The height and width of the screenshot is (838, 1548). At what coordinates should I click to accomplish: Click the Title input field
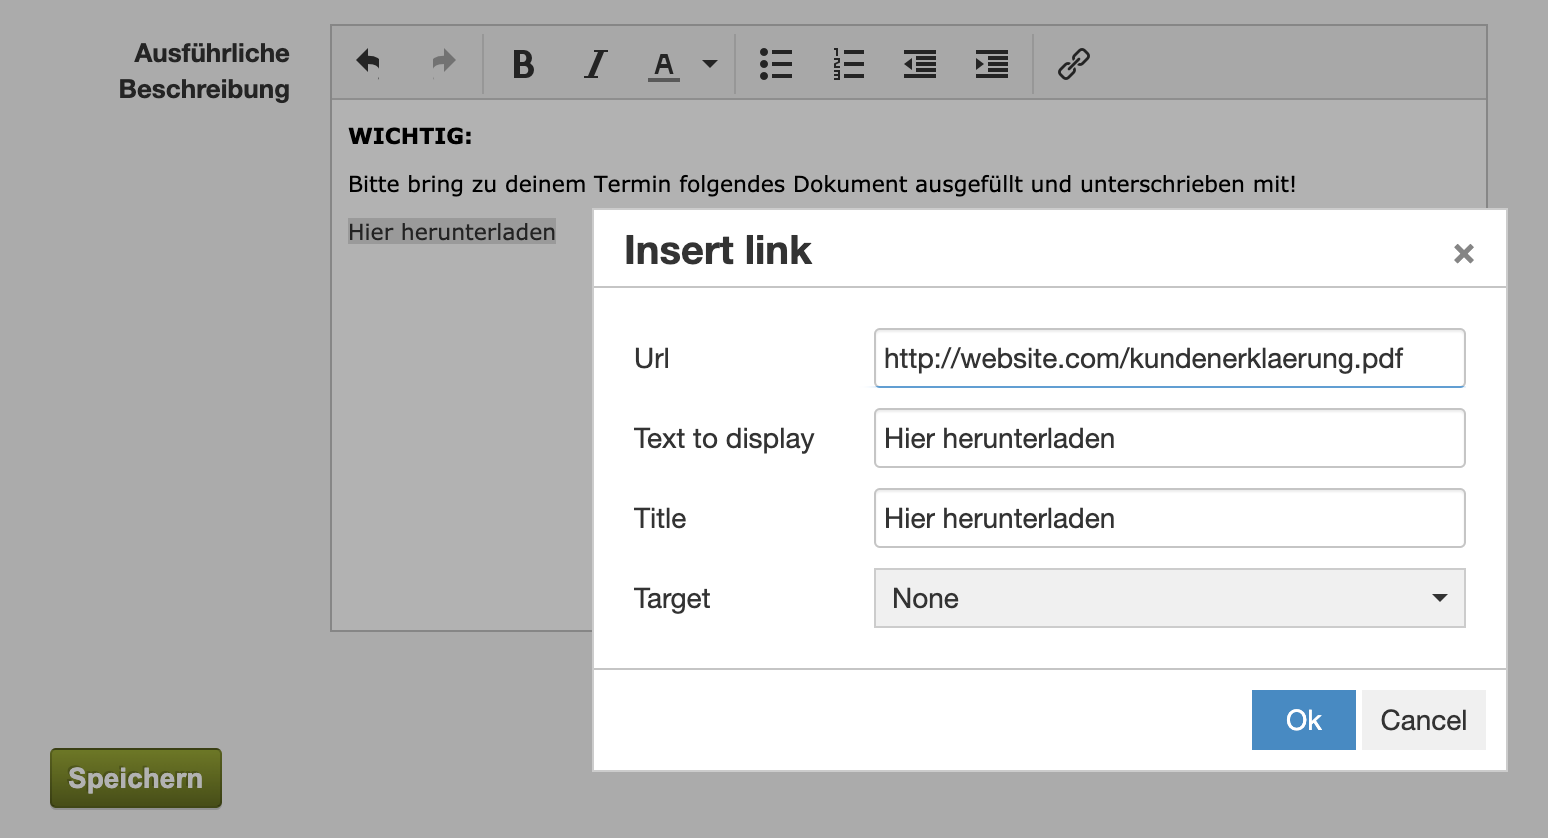(1170, 518)
